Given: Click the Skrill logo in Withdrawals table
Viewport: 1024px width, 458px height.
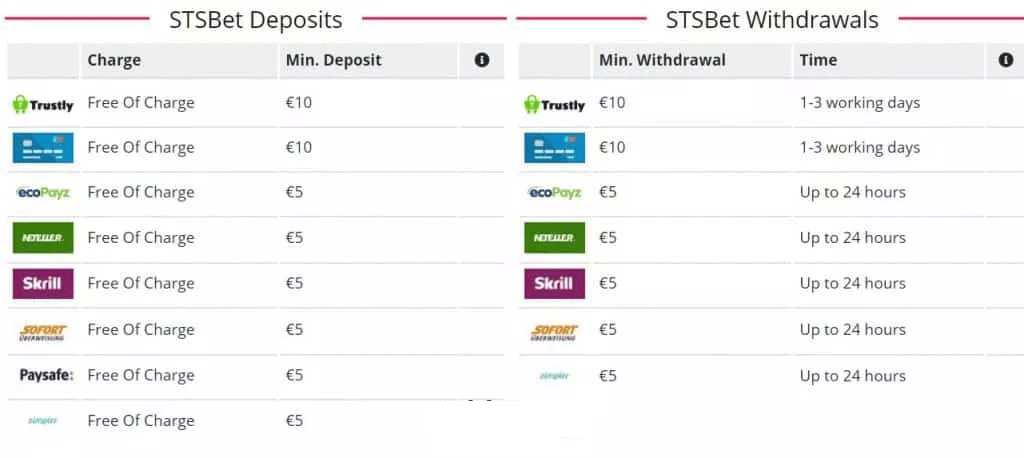Looking at the screenshot, I should [554, 284].
